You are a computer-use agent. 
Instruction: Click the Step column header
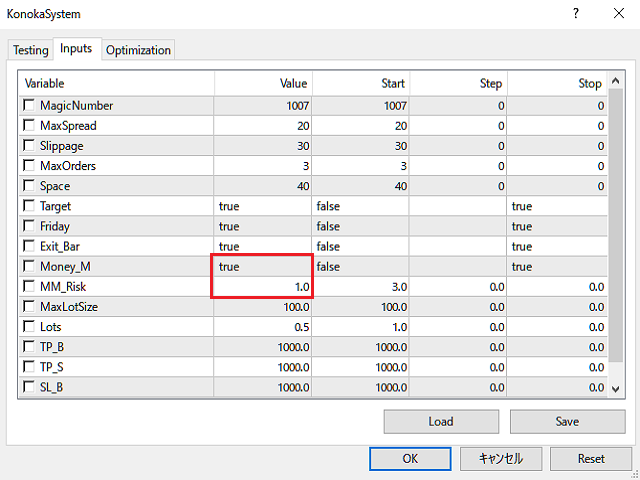point(459,84)
